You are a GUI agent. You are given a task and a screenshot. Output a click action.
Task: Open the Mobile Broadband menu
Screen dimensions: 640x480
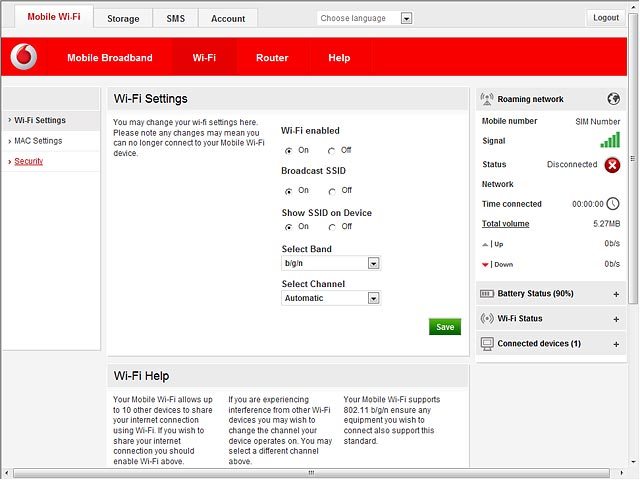point(110,58)
